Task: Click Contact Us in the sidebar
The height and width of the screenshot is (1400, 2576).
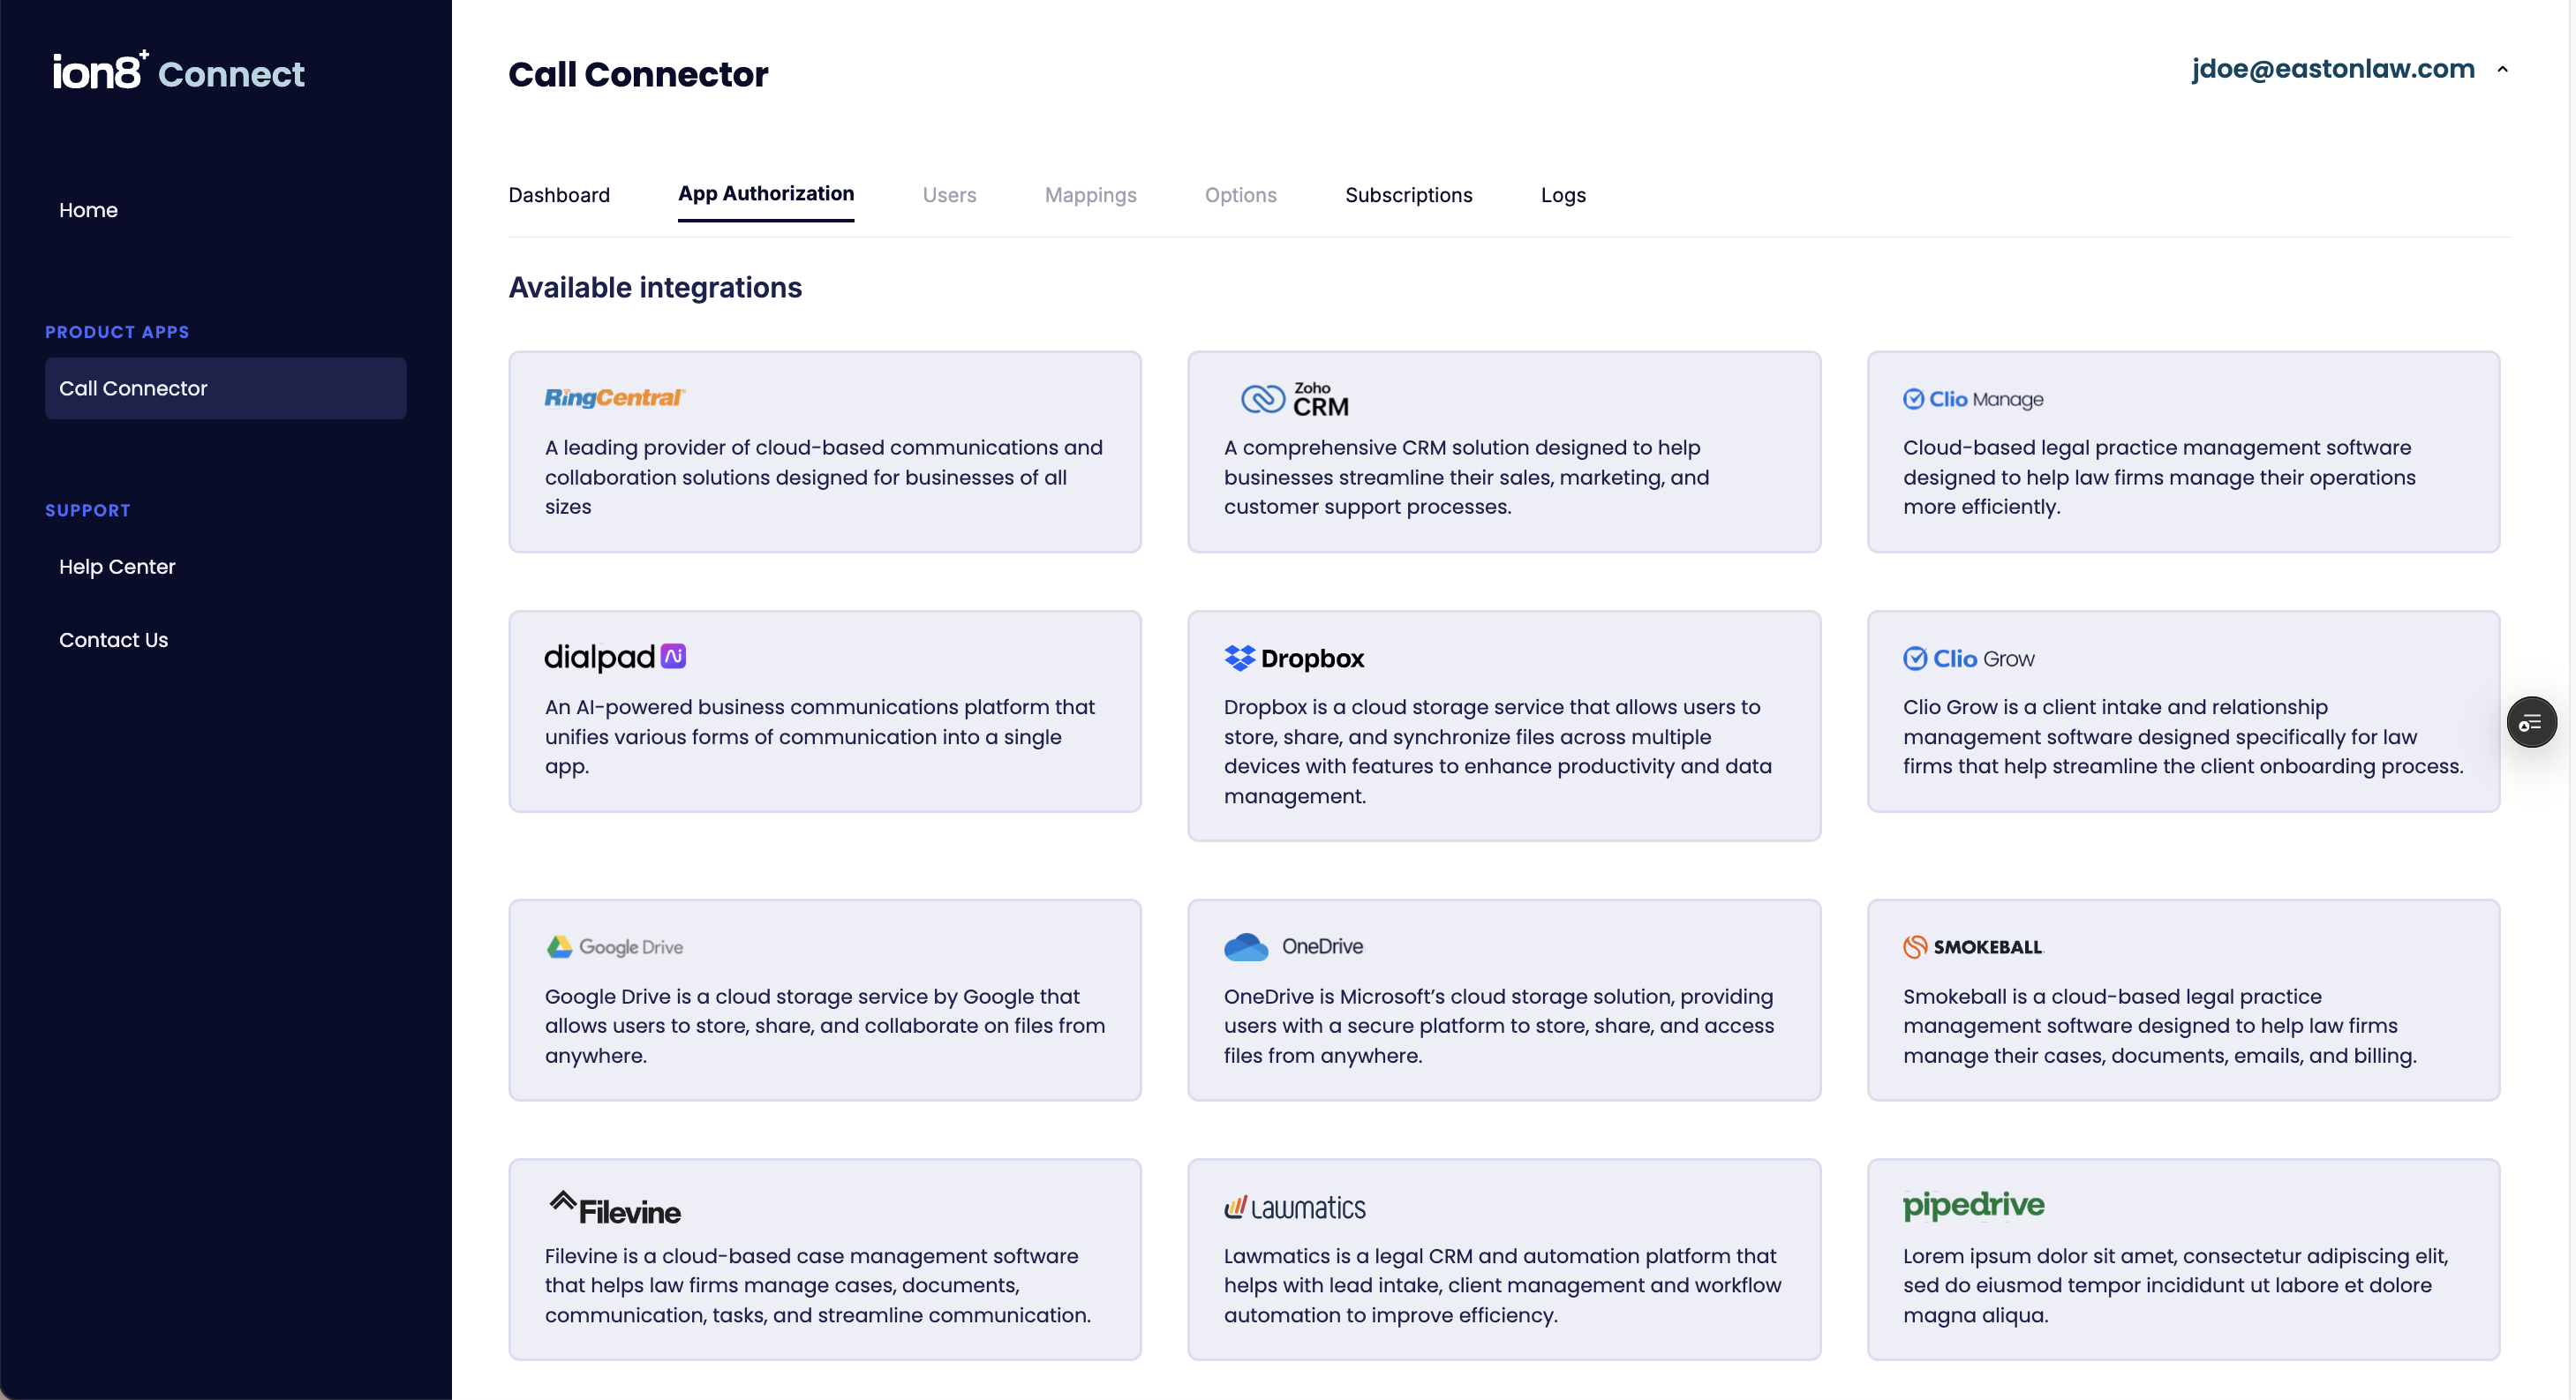Action: pos(113,640)
